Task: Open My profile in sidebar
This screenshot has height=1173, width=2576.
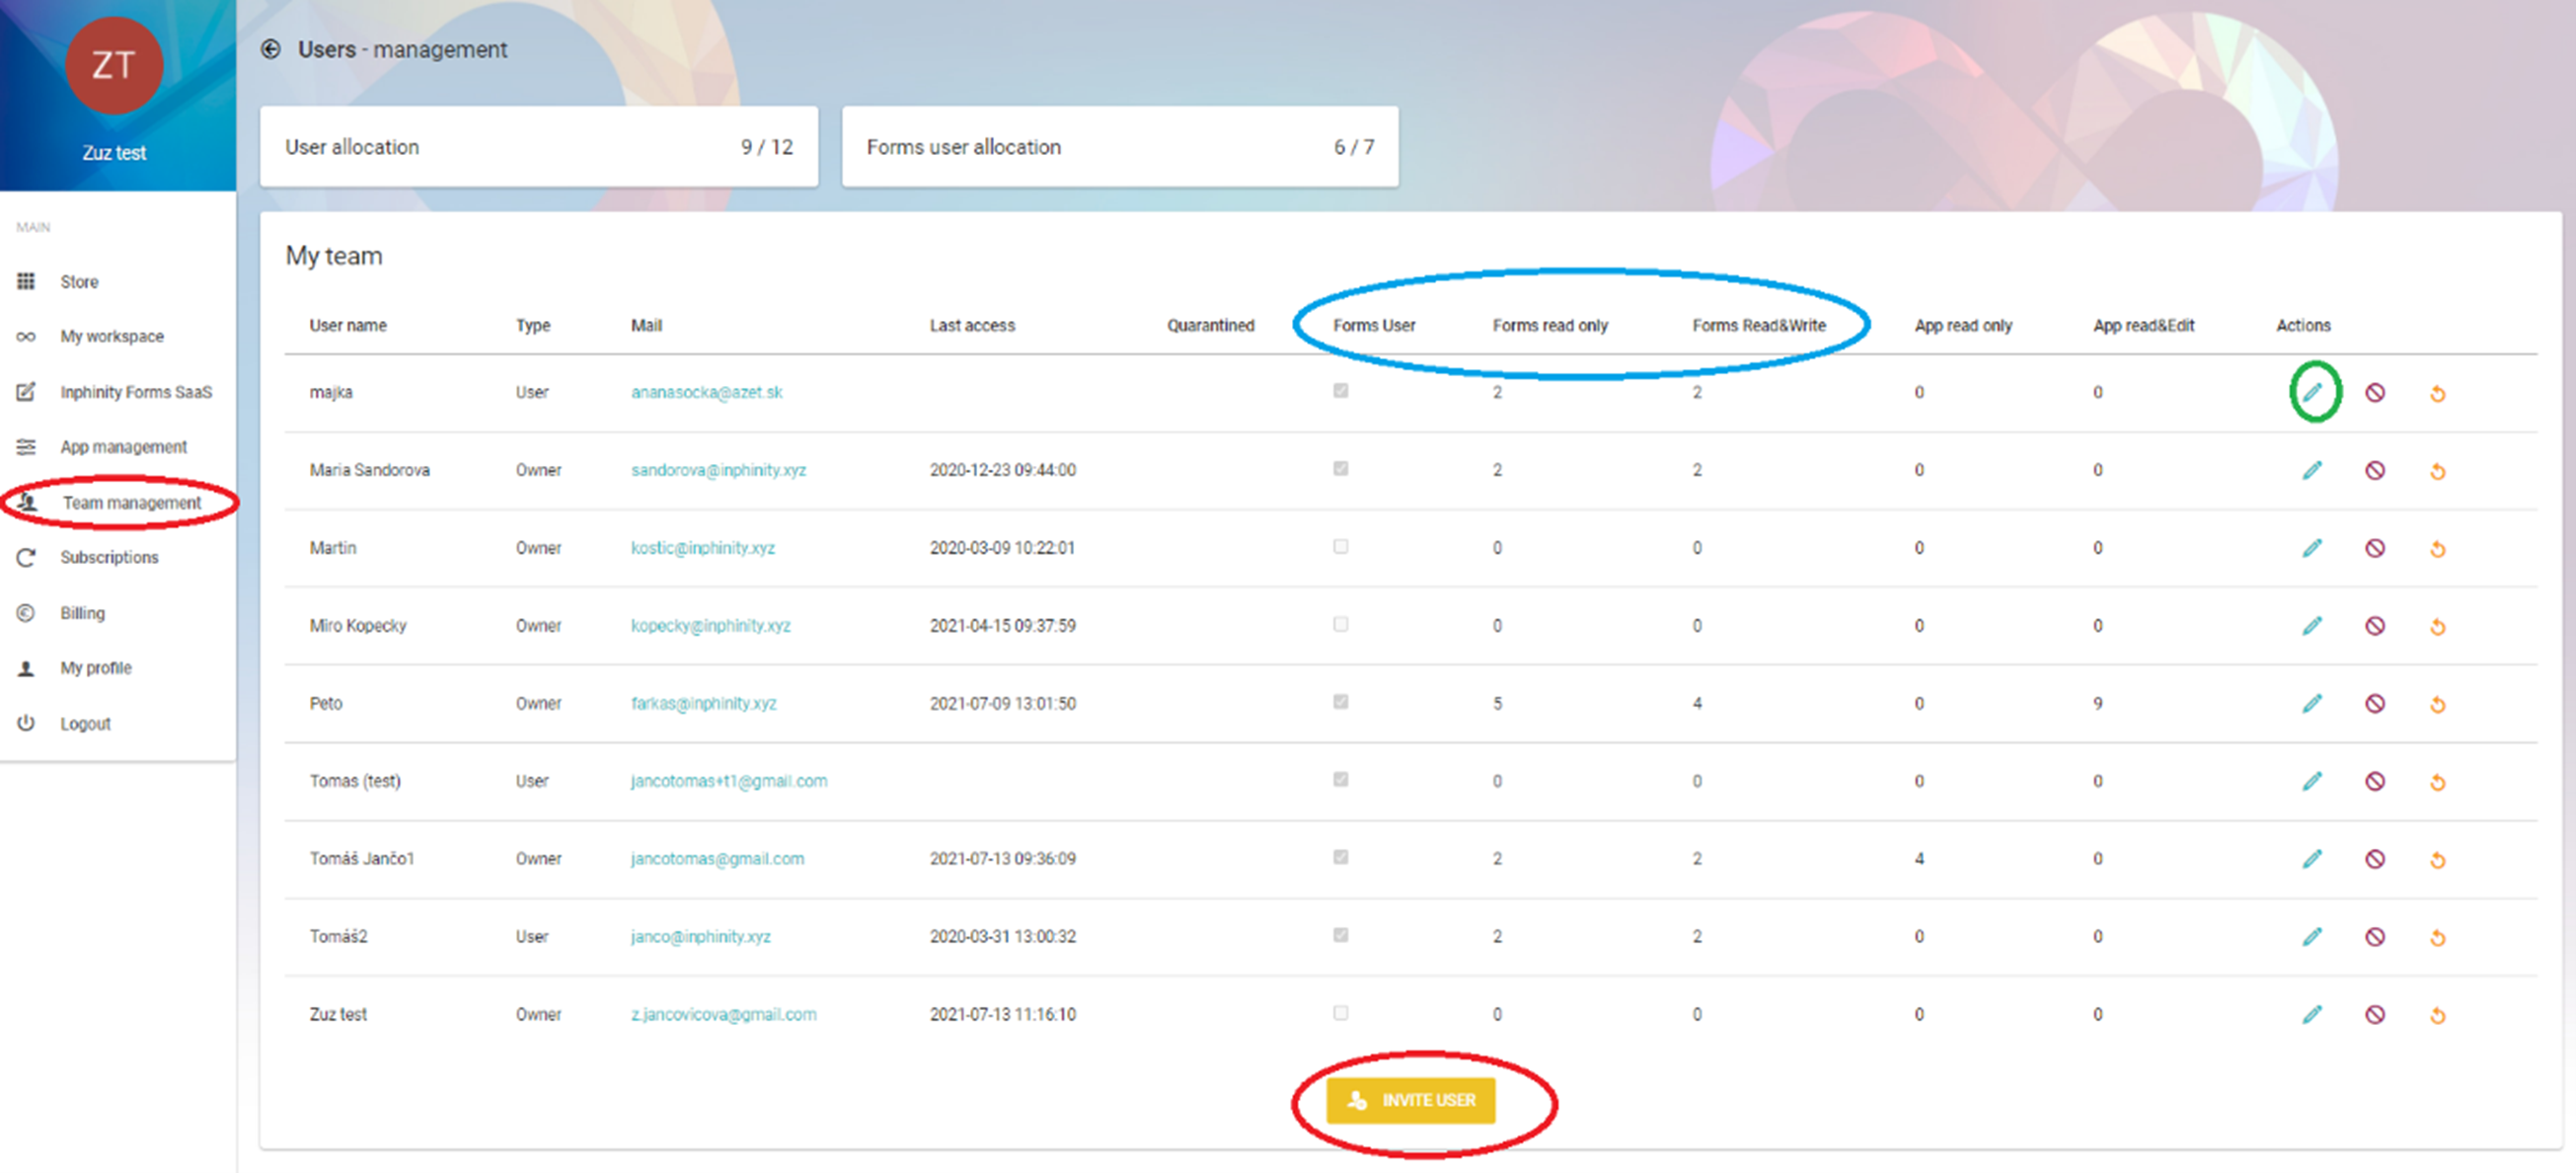Action: click(95, 668)
